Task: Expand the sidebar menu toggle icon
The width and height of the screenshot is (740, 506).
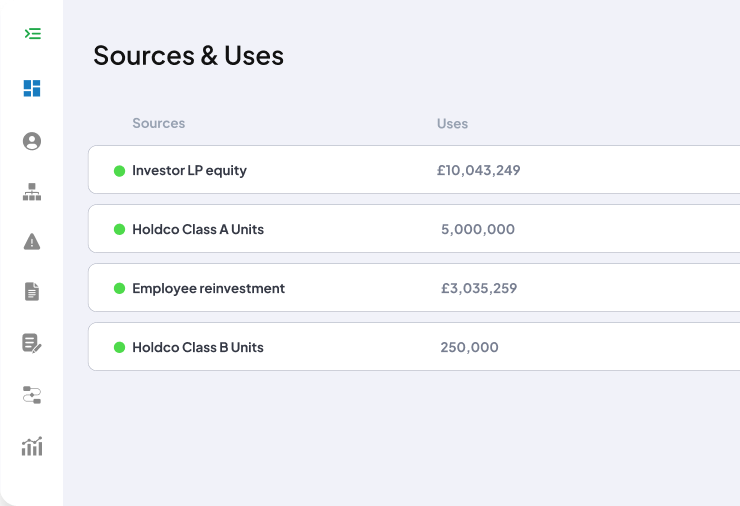Action: (x=33, y=34)
